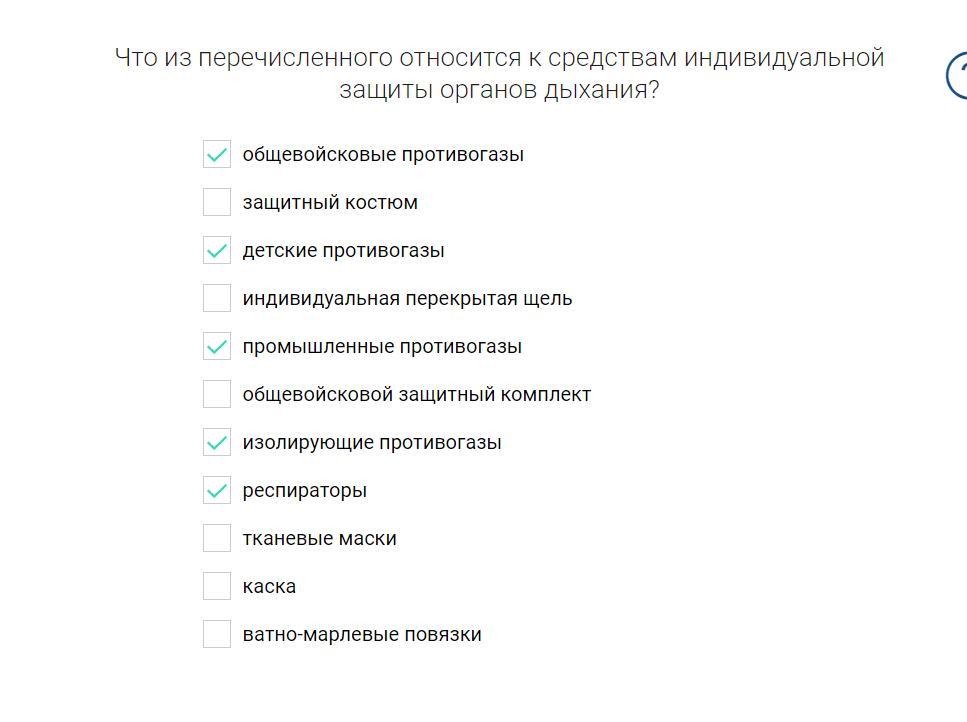Tick the защитный костюм checkbox
This screenshot has width=967, height=722.
(x=217, y=202)
